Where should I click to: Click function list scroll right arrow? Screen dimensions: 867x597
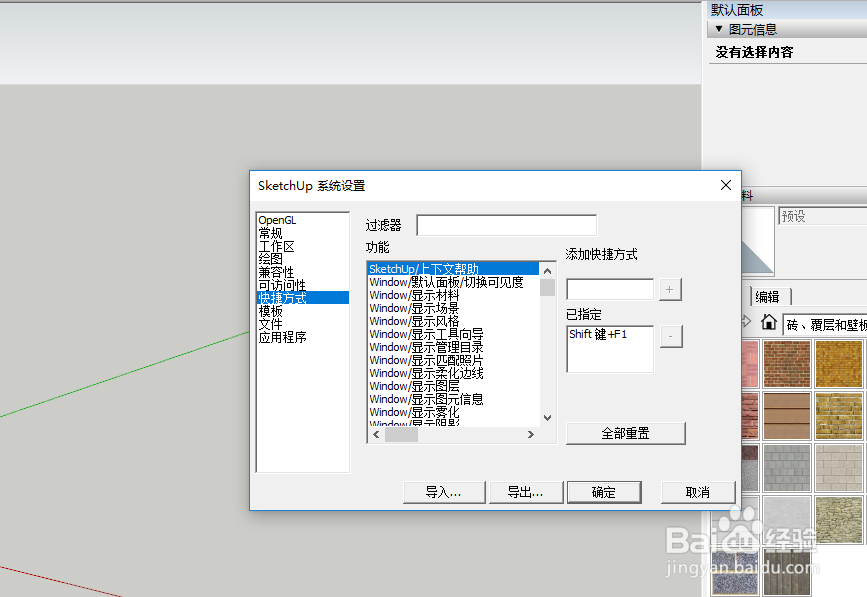click(x=531, y=434)
